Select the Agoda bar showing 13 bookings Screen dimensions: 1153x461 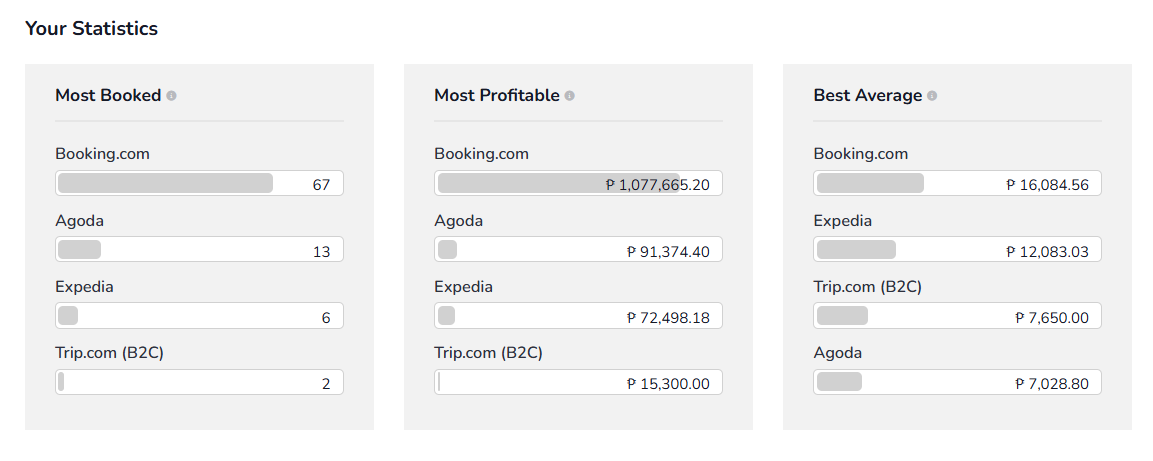pyautogui.click(x=199, y=249)
